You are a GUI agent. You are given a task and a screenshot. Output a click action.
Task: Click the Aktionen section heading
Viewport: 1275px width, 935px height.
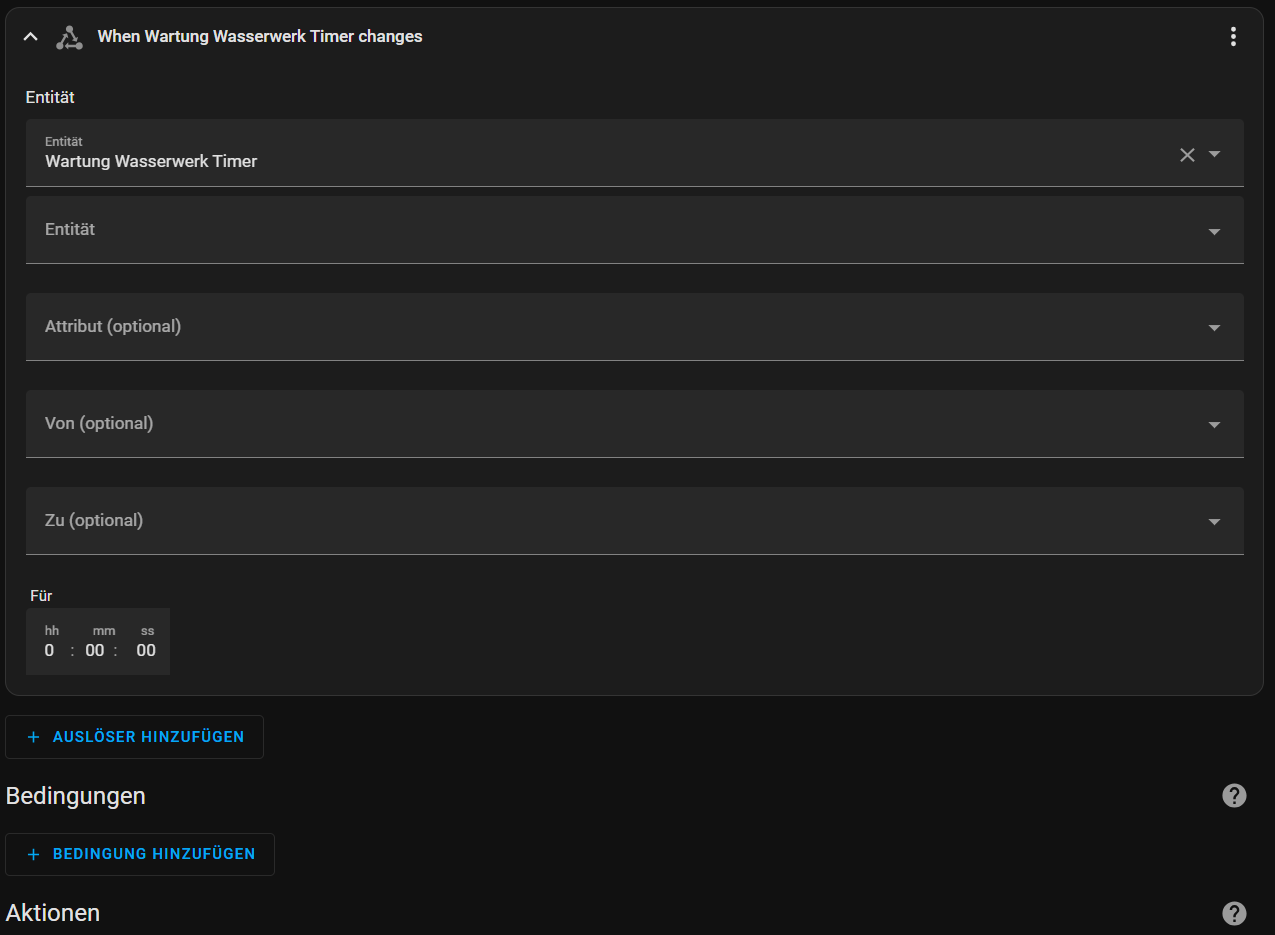pos(53,913)
